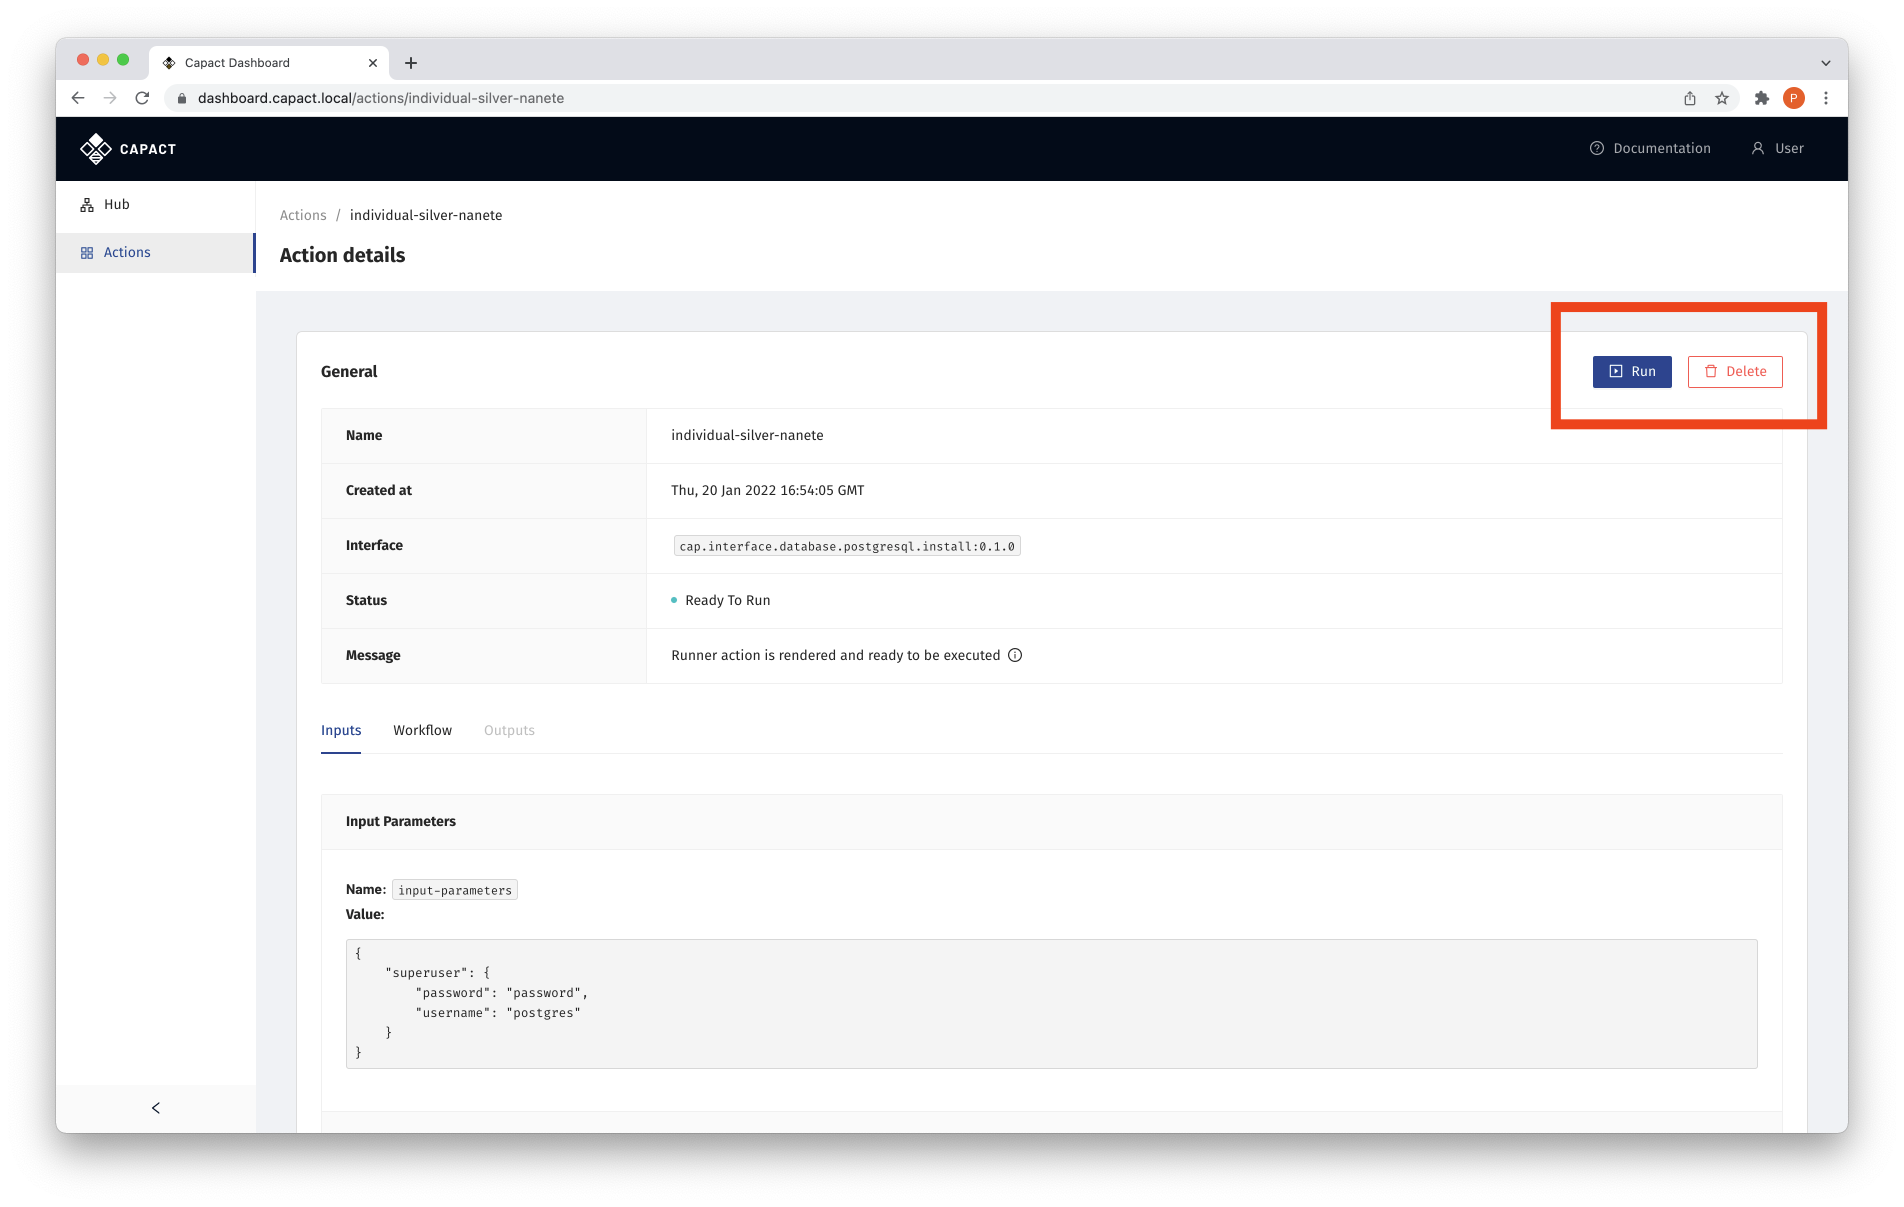Screen dimensions: 1904x1207
Task: Delete the individual-silver-nanete action
Action: 1735,371
